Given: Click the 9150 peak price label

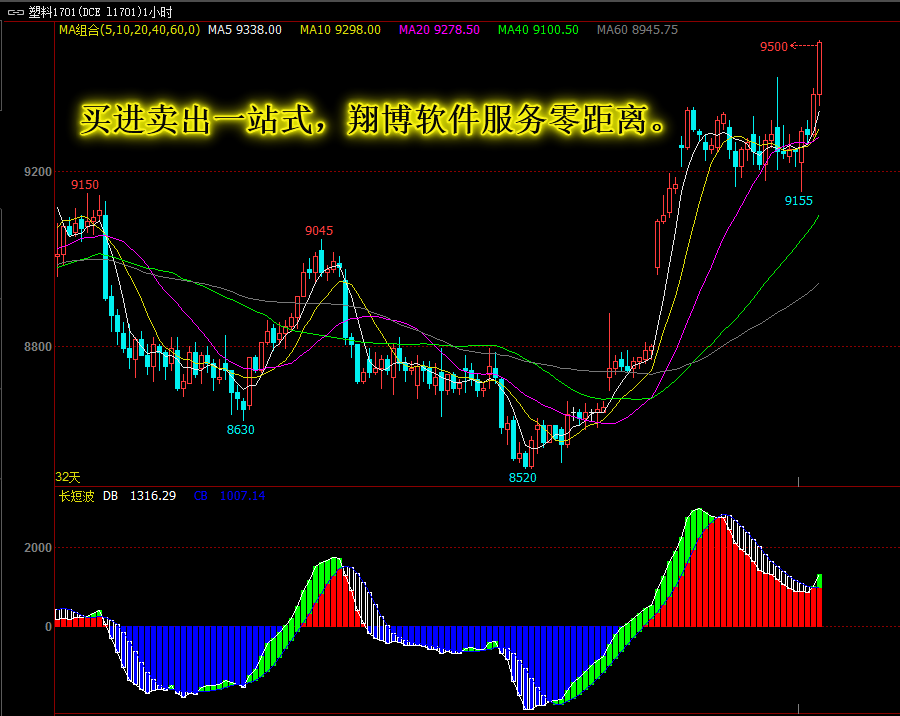Looking at the screenshot, I should click(x=85, y=185).
